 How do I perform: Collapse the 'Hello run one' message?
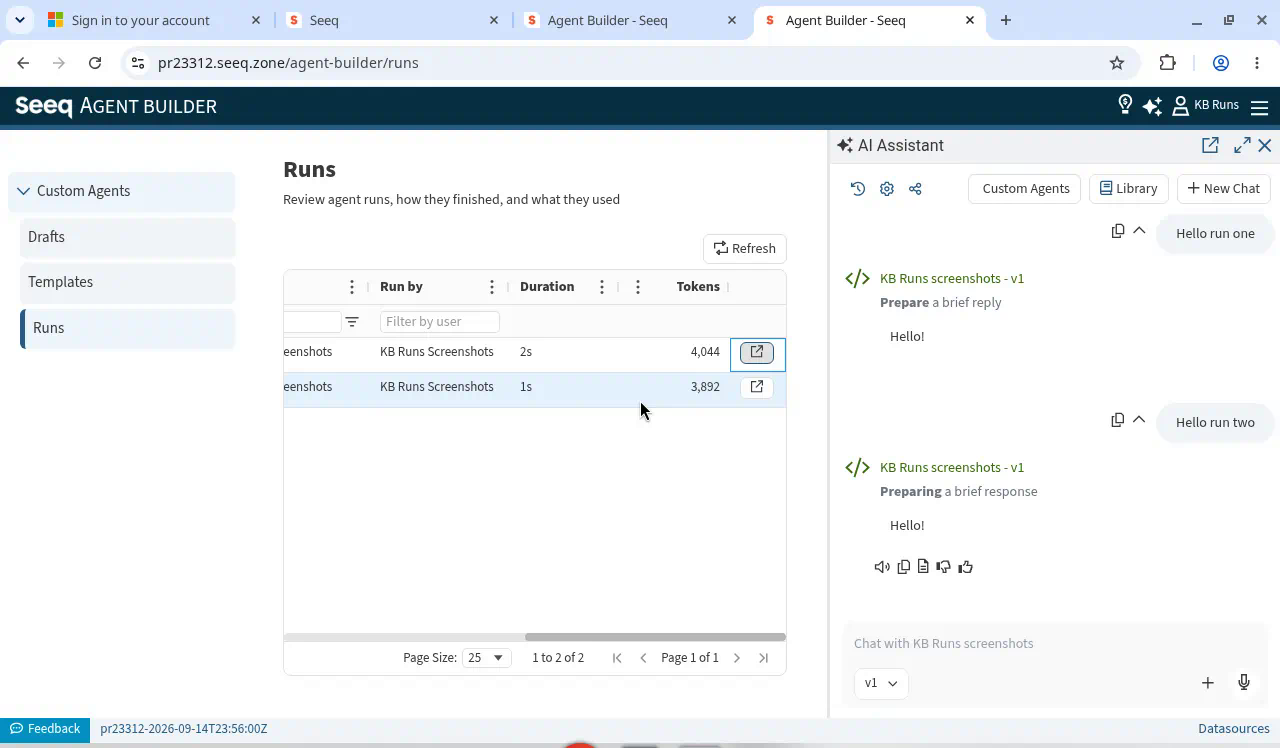tap(1139, 231)
